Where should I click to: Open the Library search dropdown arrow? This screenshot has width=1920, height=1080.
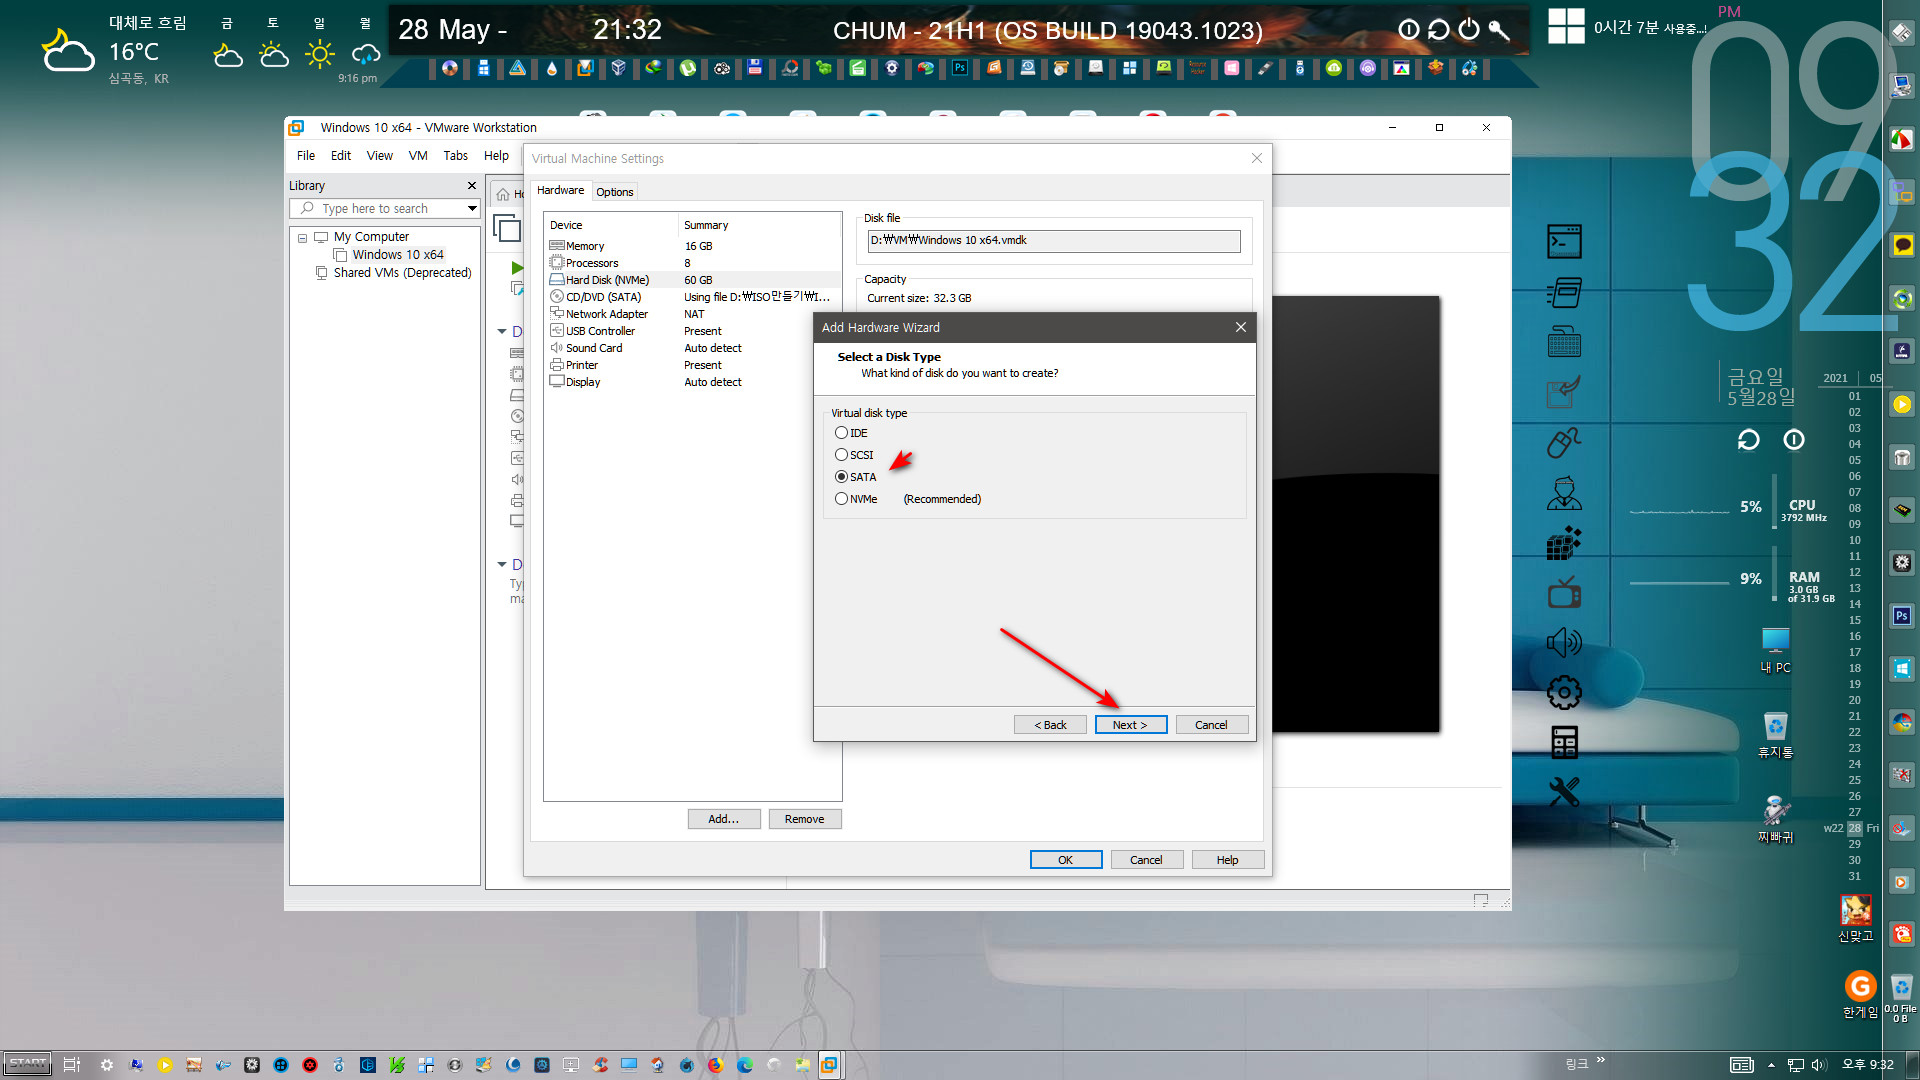click(472, 208)
